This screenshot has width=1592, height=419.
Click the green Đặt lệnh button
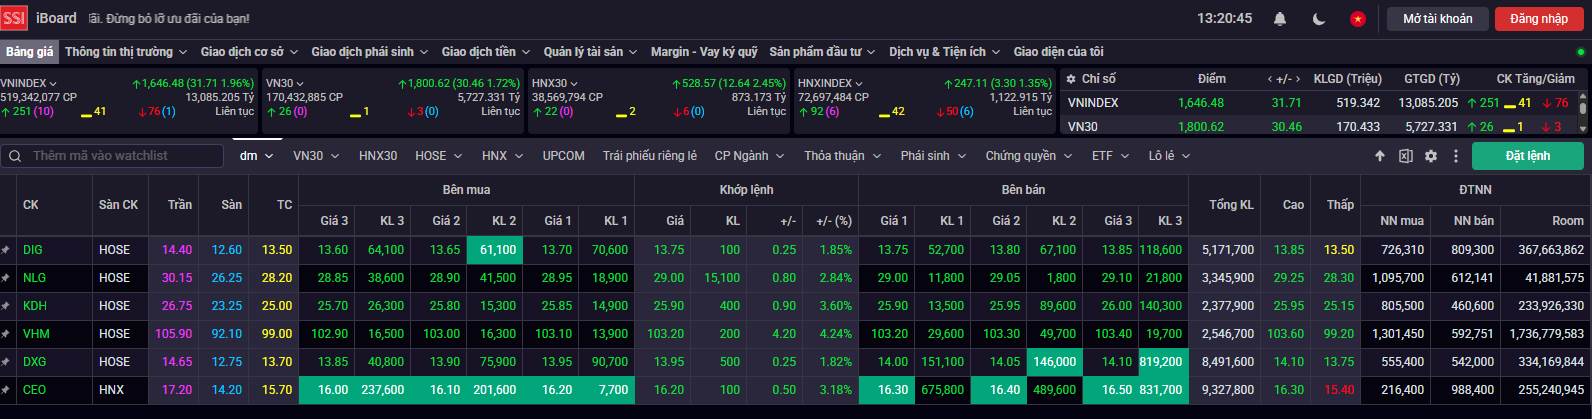coord(1526,156)
